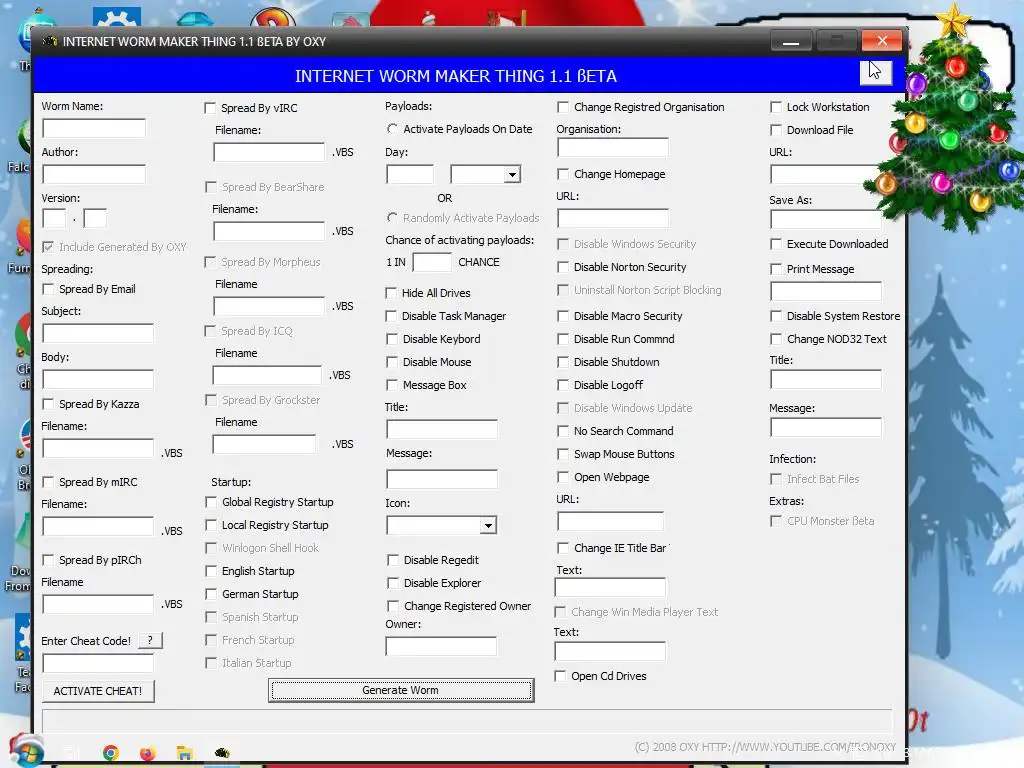
Task: Enable Change Homepage checkbox
Action: (562, 174)
